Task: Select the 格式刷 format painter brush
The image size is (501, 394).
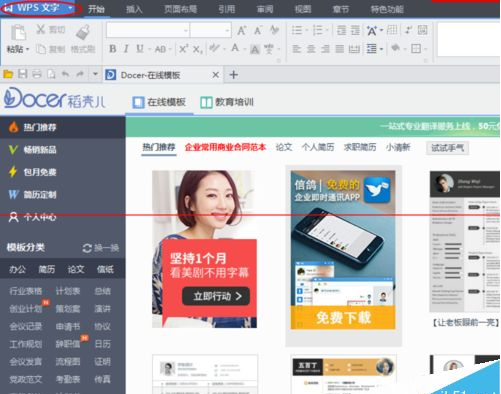Action: 83,33
